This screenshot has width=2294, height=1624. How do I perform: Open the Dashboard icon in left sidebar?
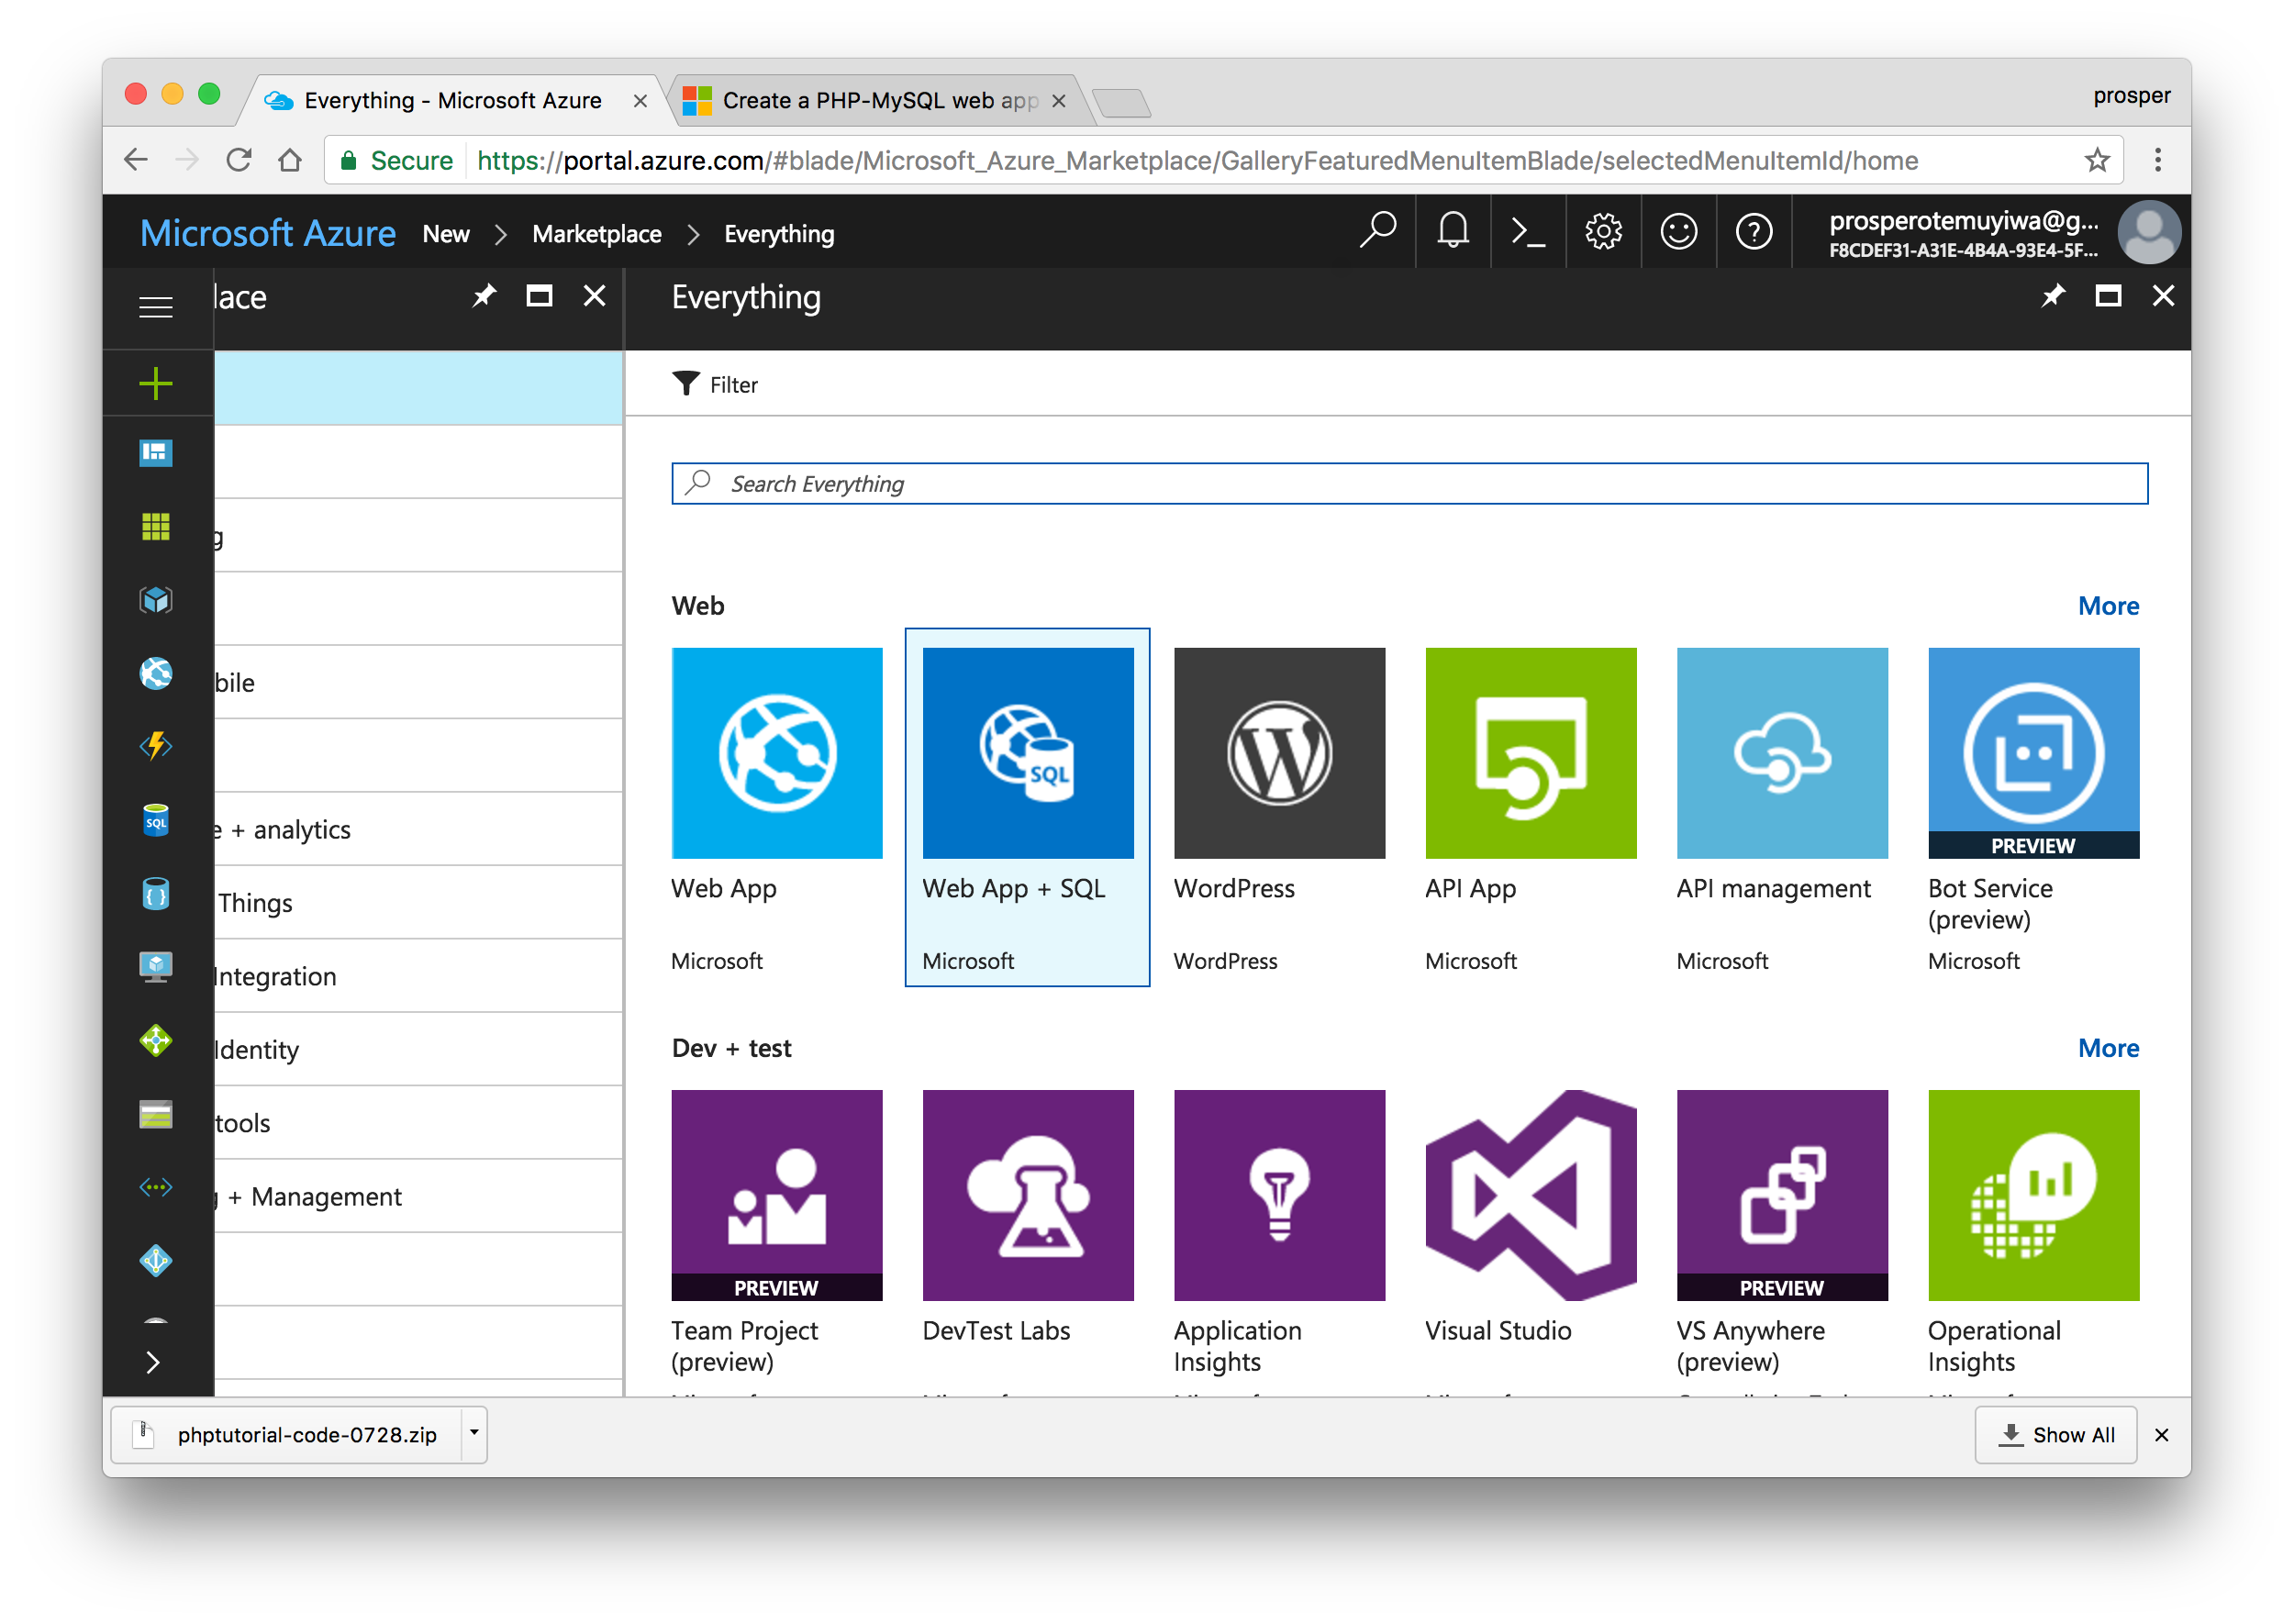155,453
